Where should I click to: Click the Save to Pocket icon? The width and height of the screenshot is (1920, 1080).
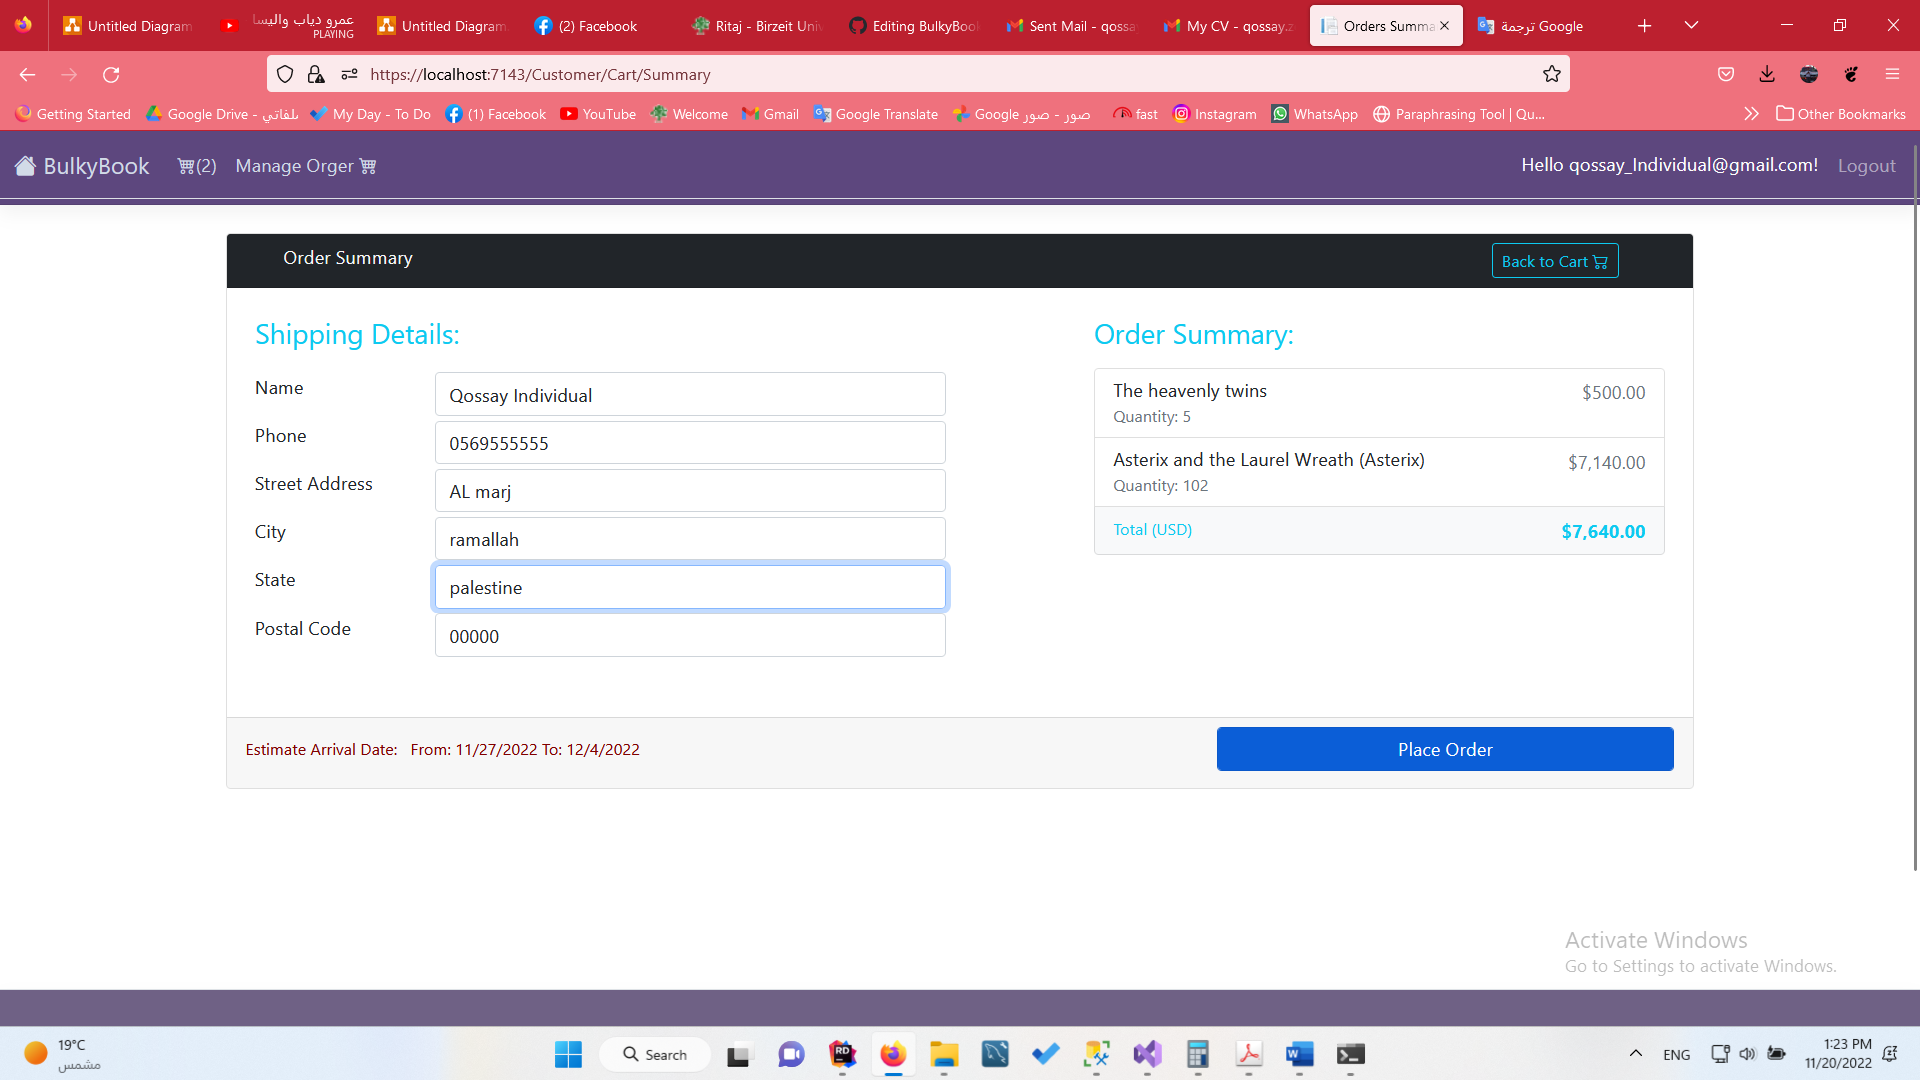1726,74
